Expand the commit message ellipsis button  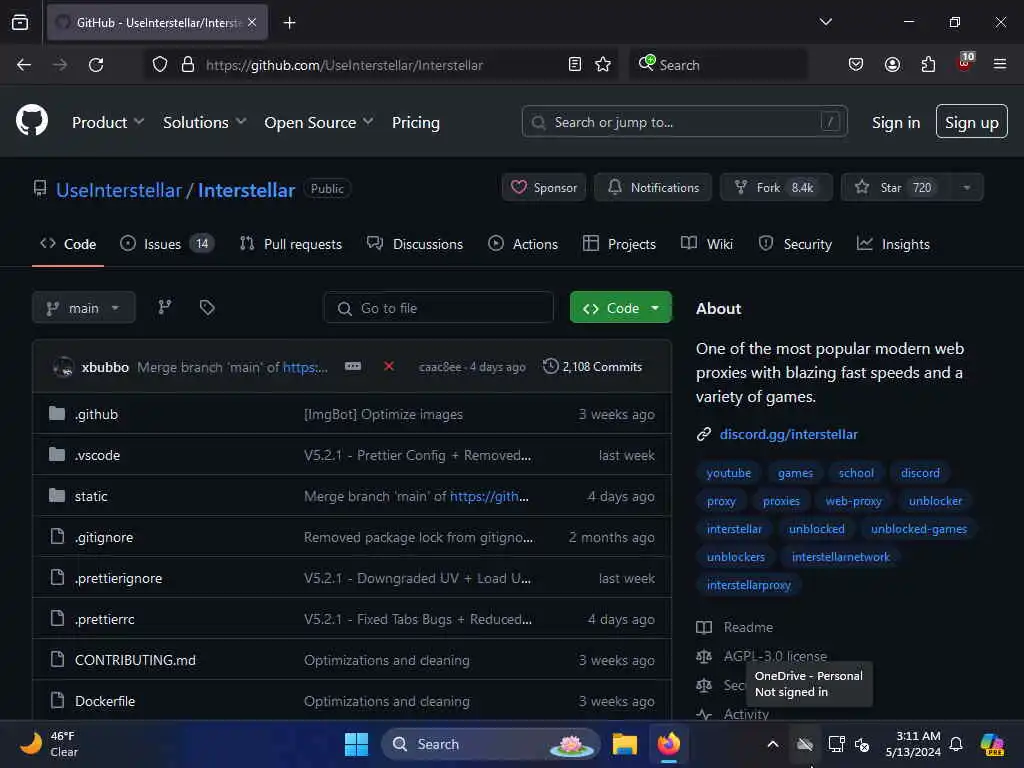(x=353, y=366)
